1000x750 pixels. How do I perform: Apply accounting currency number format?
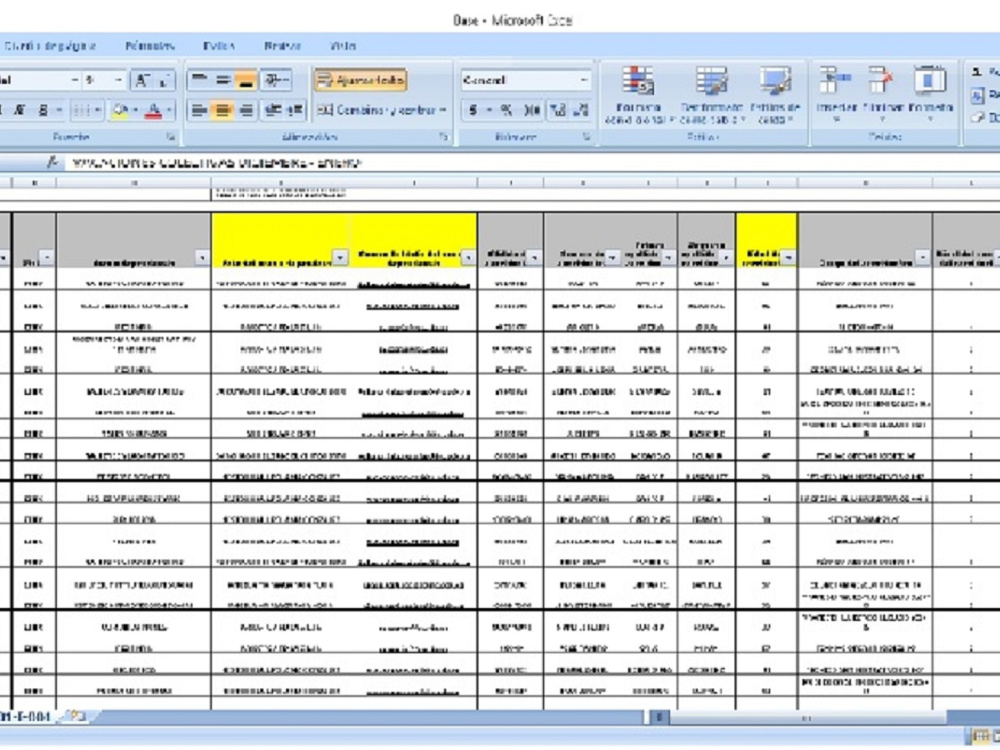(473, 110)
